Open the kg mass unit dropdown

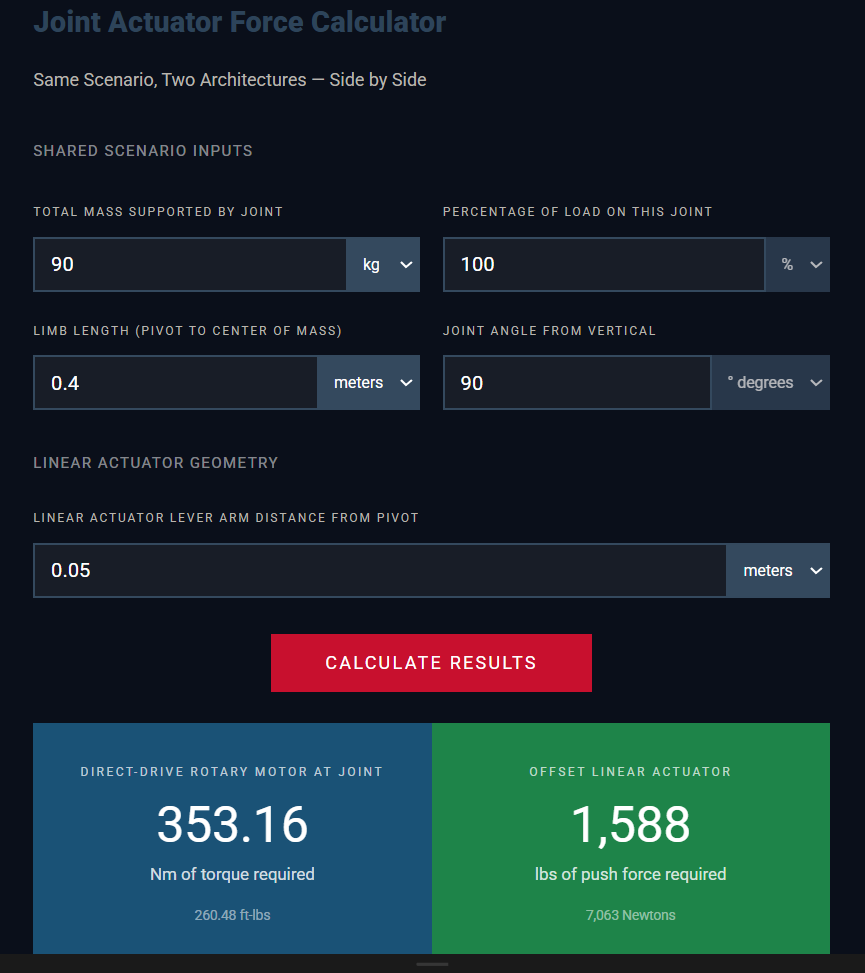click(383, 264)
